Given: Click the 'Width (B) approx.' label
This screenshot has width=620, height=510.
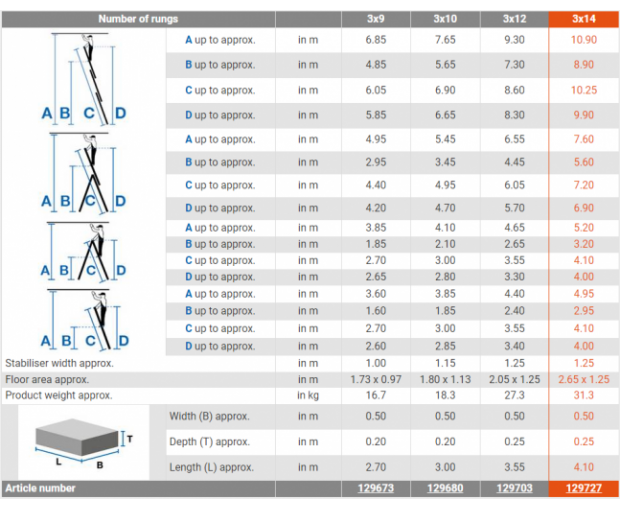Looking at the screenshot, I should tap(209, 416).
